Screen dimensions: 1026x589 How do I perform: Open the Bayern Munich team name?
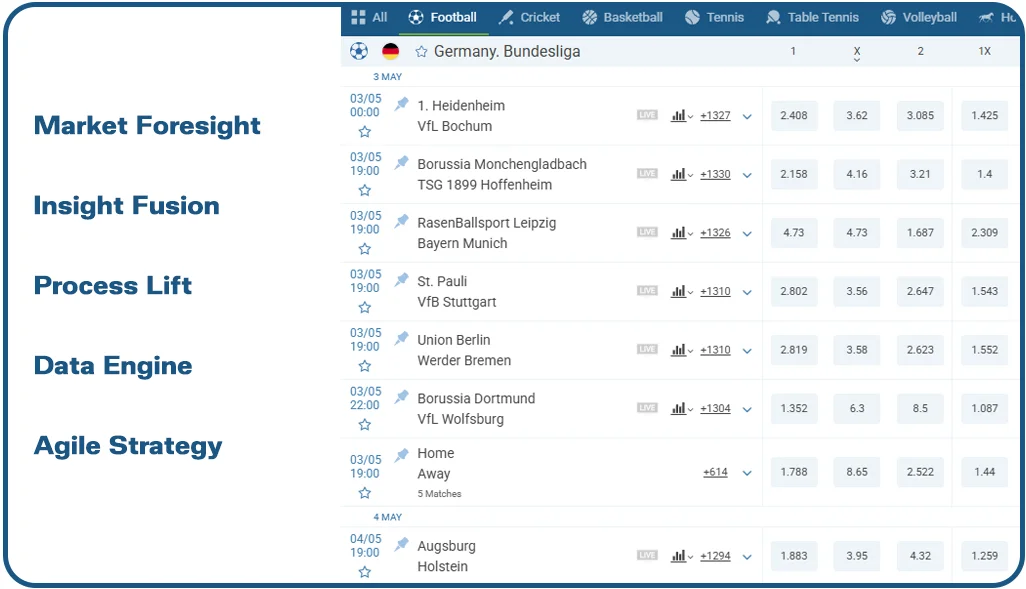pyautogui.click(x=462, y=243)
